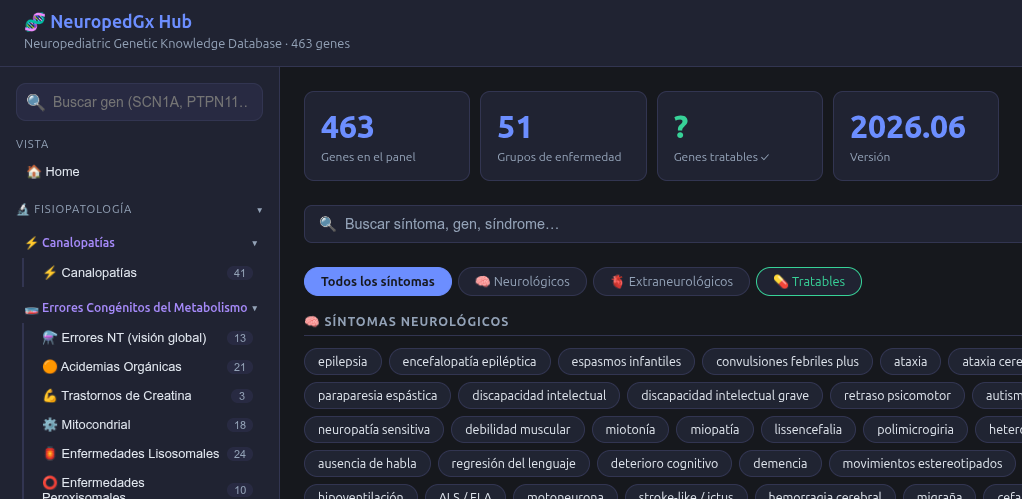Screen dimensions: 1022x499
Task: Click the magnifier icon in gene search box
Action: 35,102
